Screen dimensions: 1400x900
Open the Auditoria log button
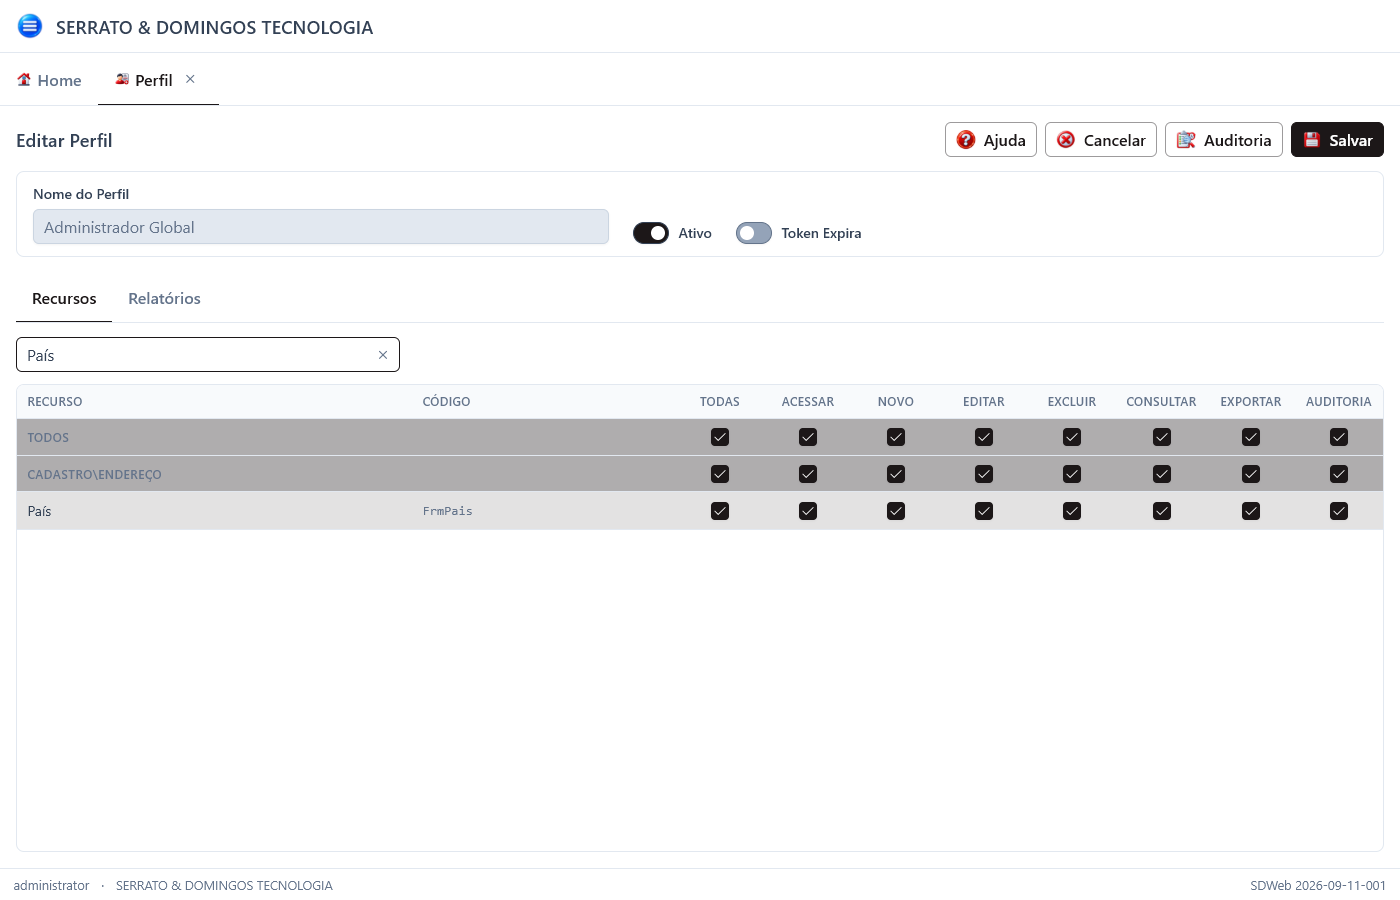[x=1224, y=140]
